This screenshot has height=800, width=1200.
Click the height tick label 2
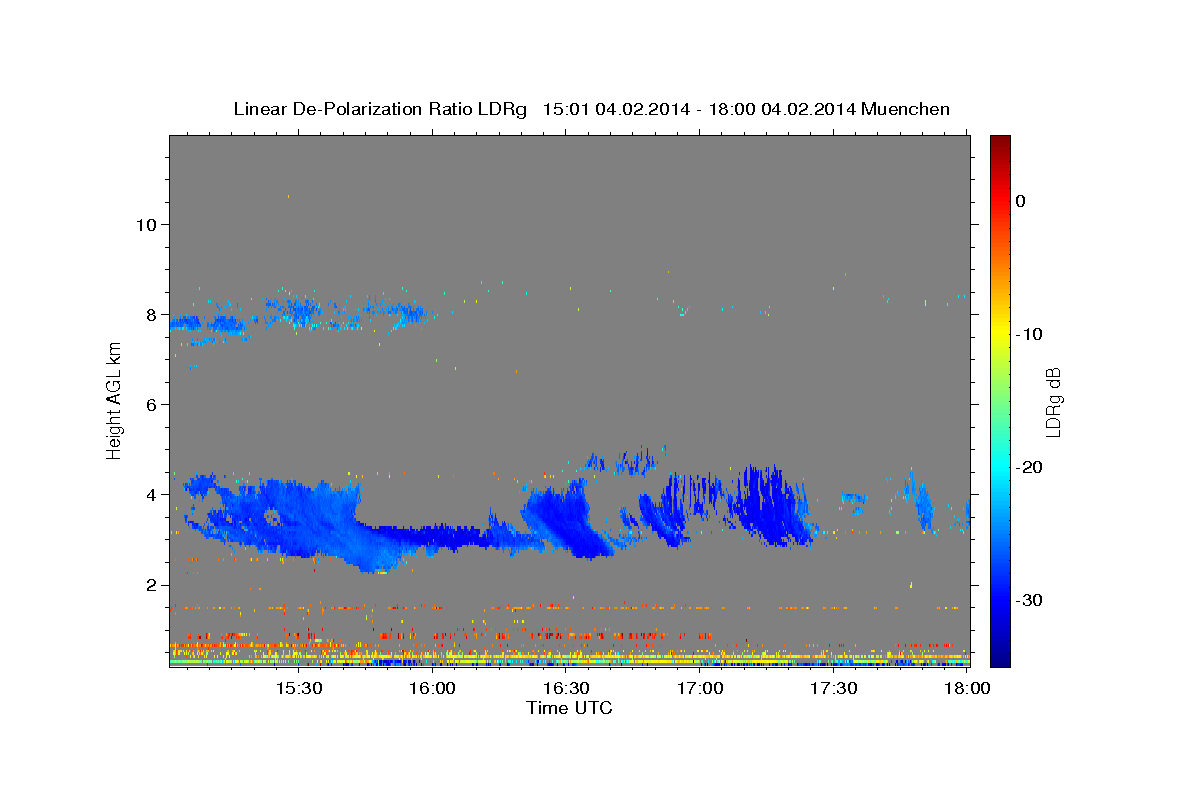pos(149,584)
